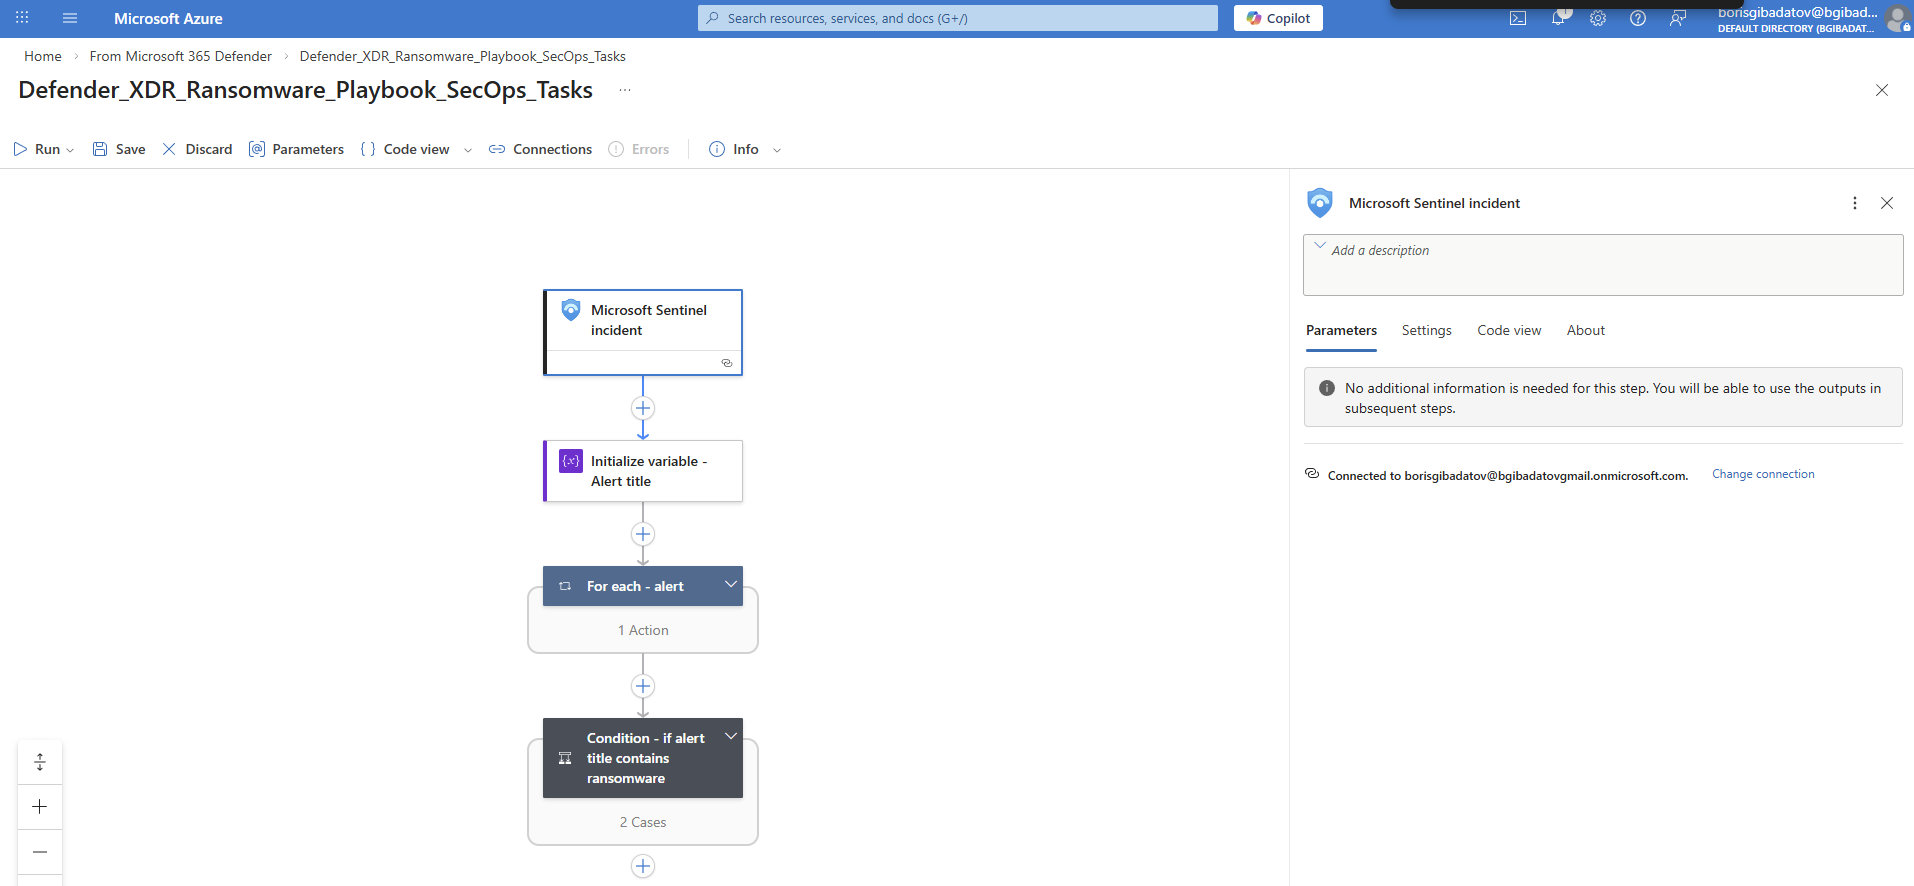Collapse the For each - alert node
The image size is (1914, 886).
point(731,585)
